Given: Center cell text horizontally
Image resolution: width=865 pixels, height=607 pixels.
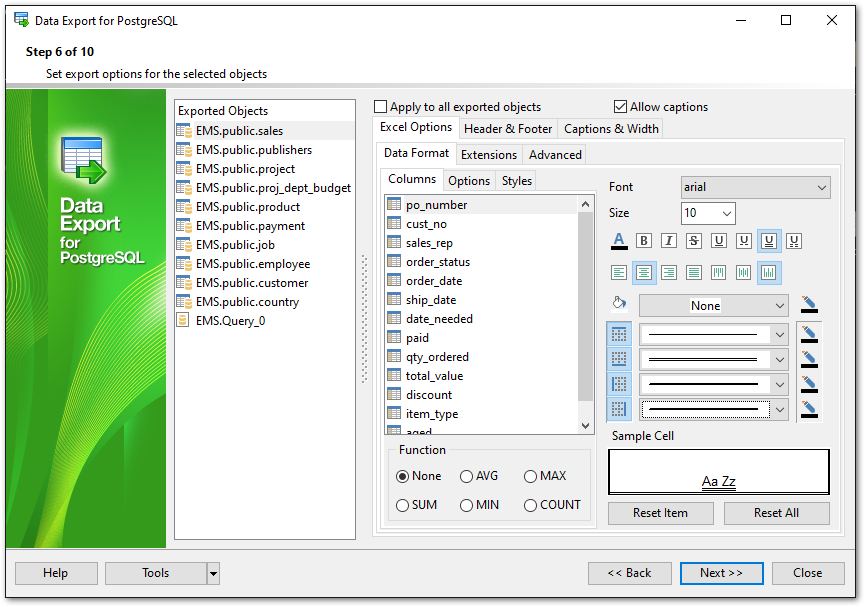Looking at the screenshot, I should (x=644, y=273).
